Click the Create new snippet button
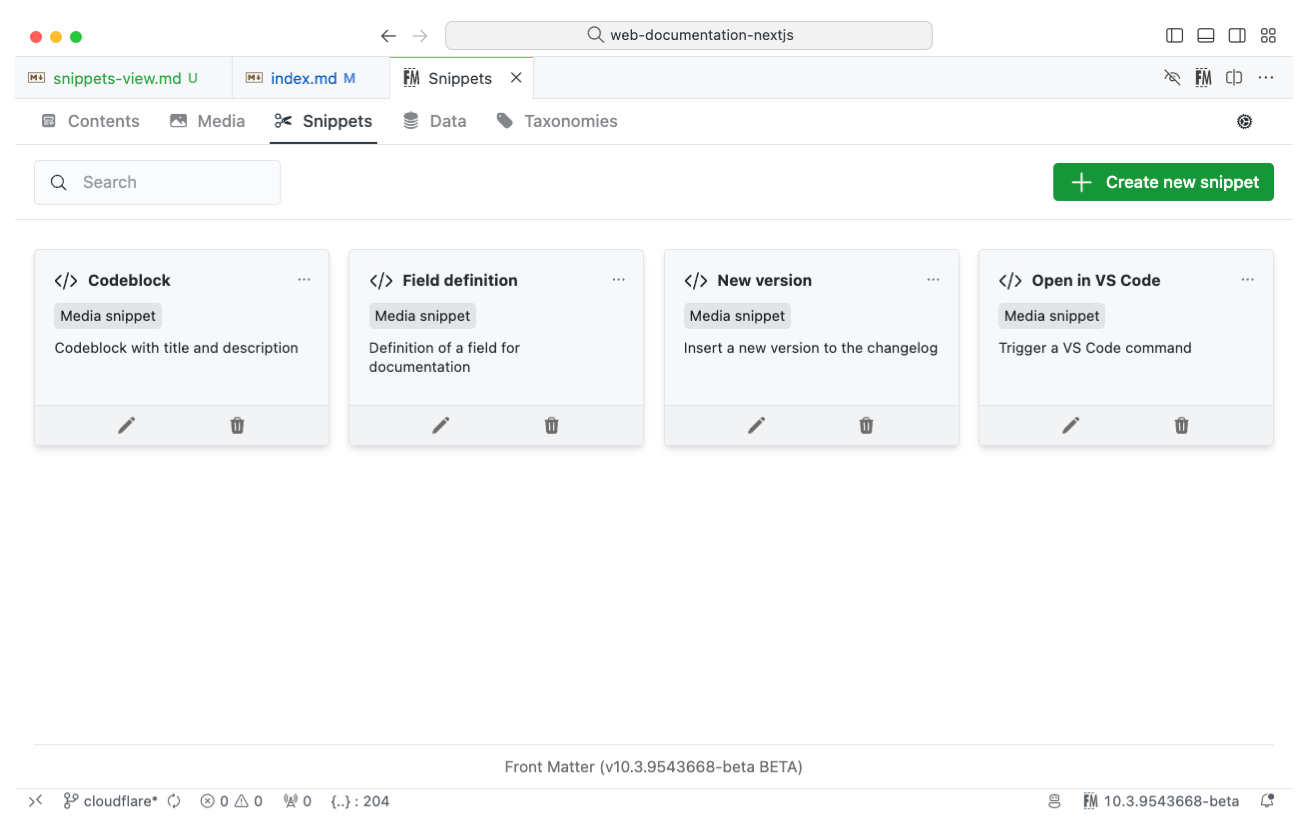Viewport: 1309px width, 831px height. (x=1163, y=182)
